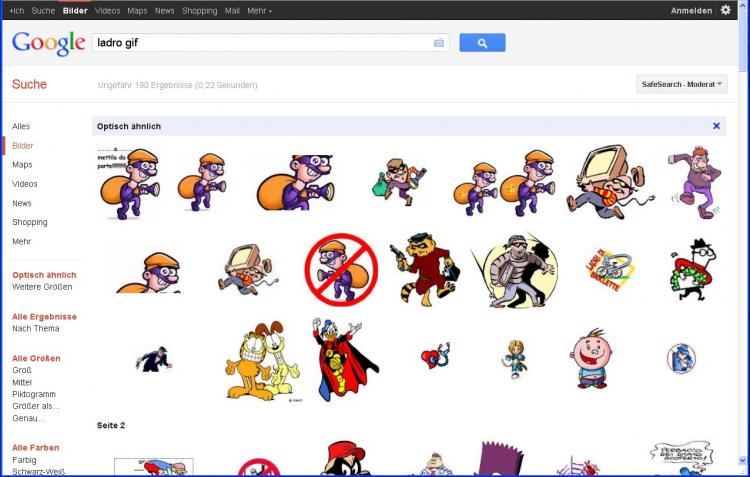Select the Piktogramm size filter

click(x=35, y=394)
